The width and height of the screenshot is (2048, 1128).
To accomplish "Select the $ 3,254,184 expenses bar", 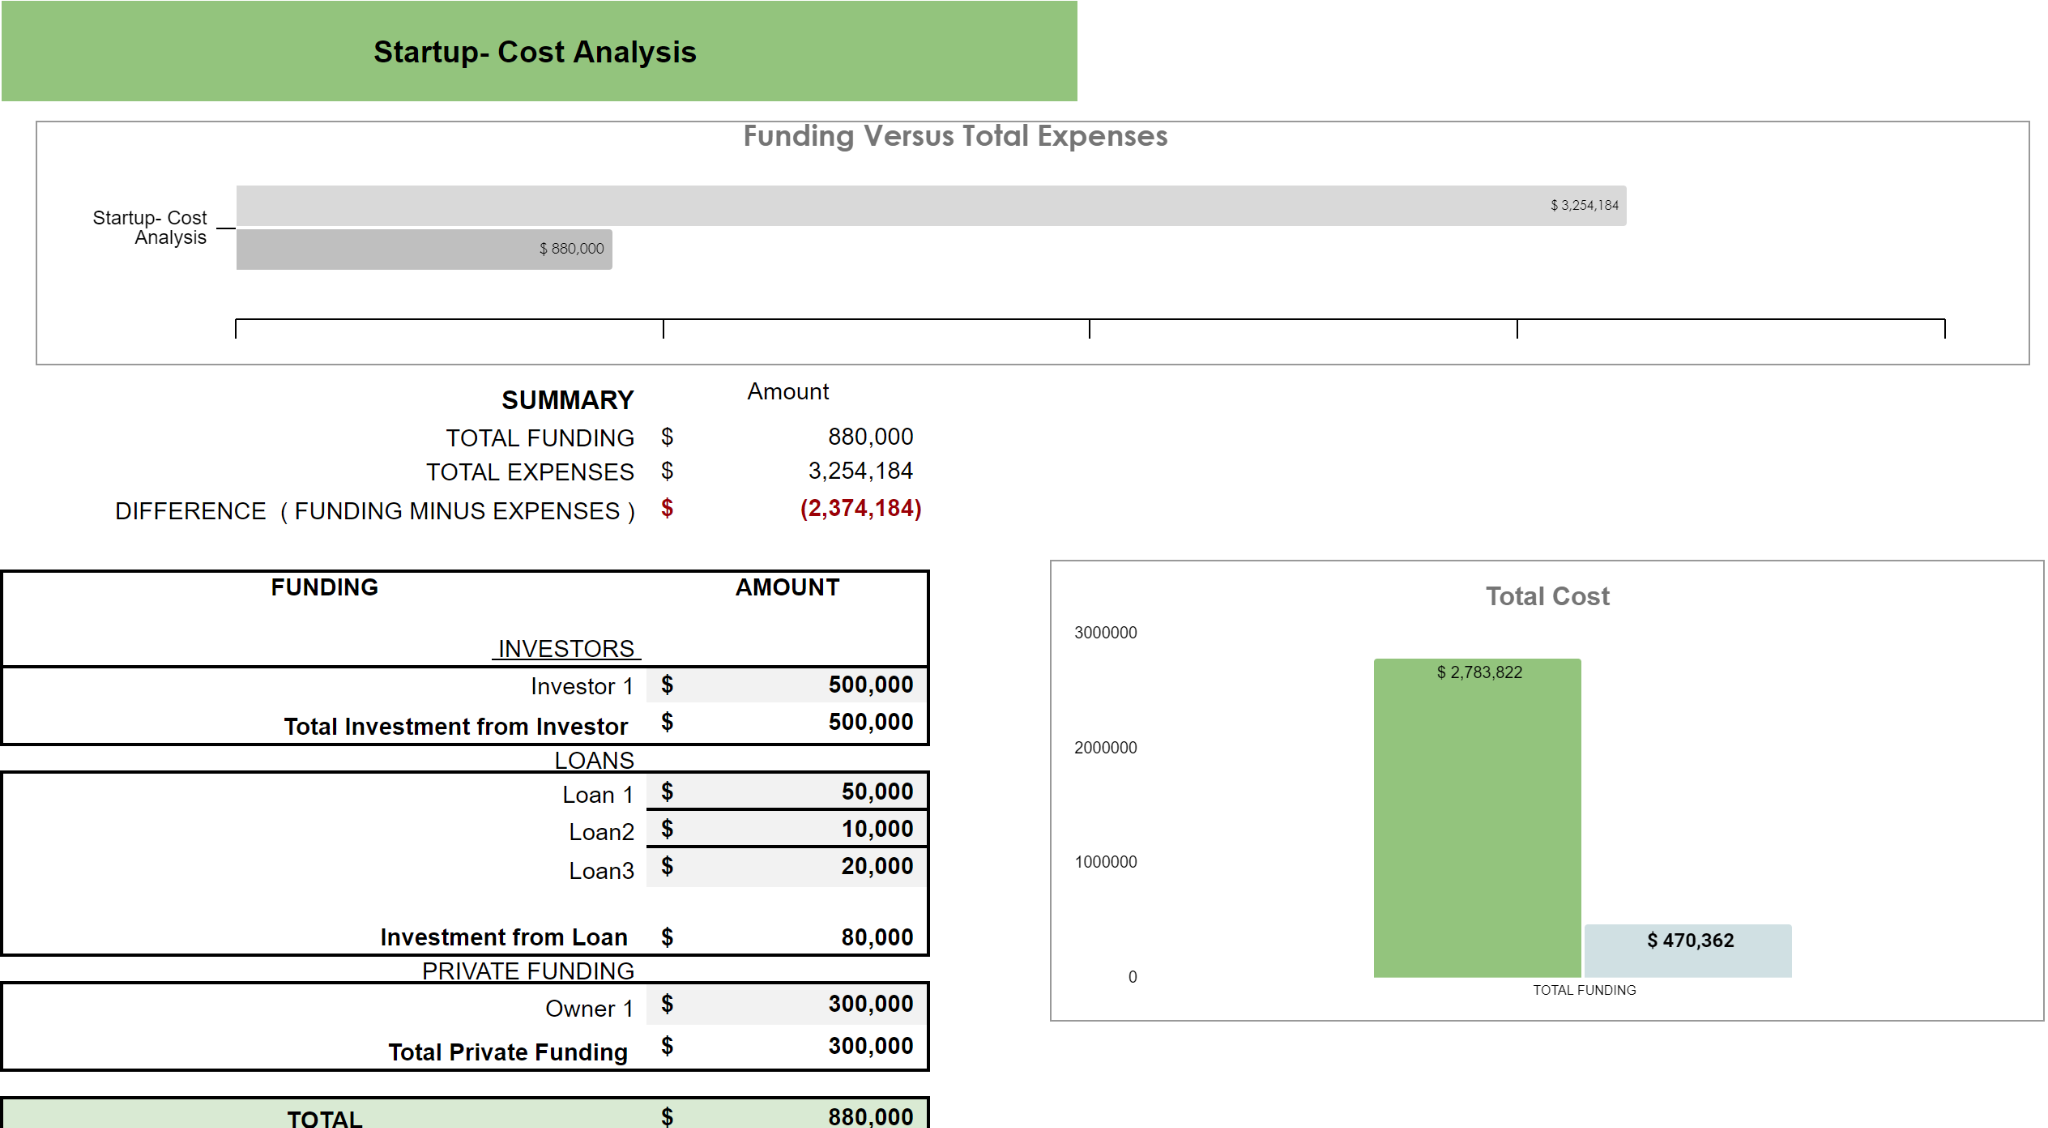I will point(931,205).
